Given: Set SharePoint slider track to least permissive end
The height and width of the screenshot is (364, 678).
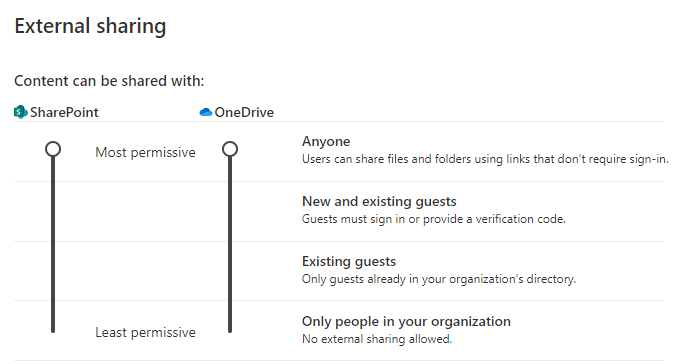Looking at the screenshot, I should click(53, 330).
